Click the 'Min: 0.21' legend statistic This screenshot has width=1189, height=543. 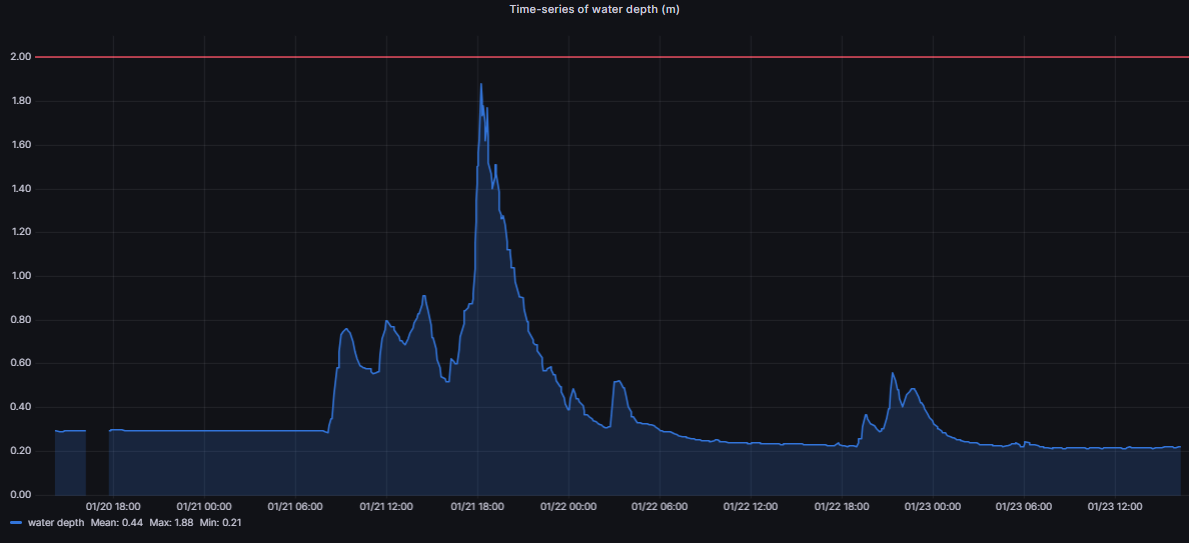(220, 522)
